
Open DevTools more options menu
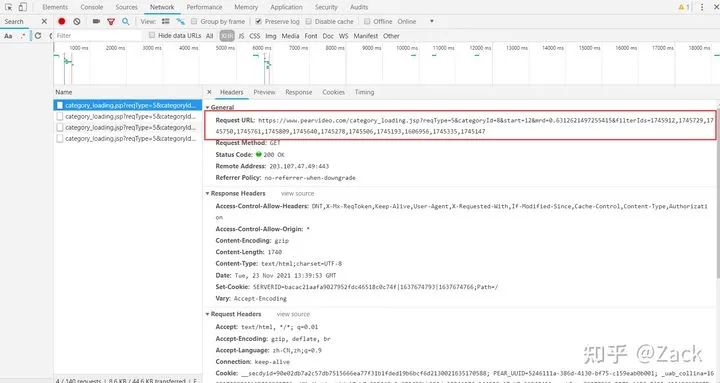(x=702, y=7)
